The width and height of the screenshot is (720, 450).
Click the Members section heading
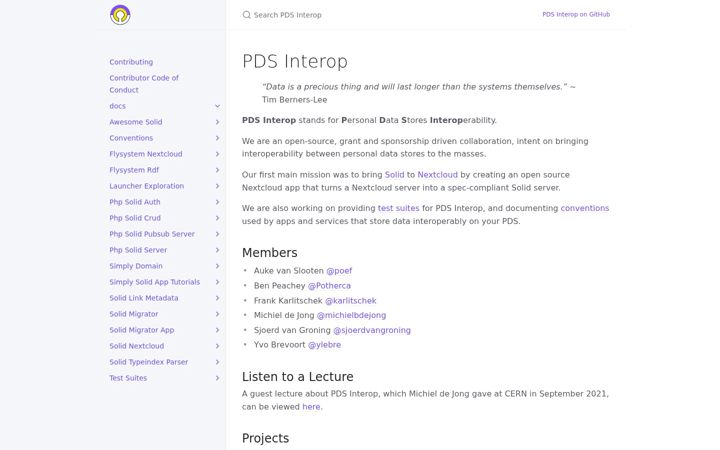(270, 253)
